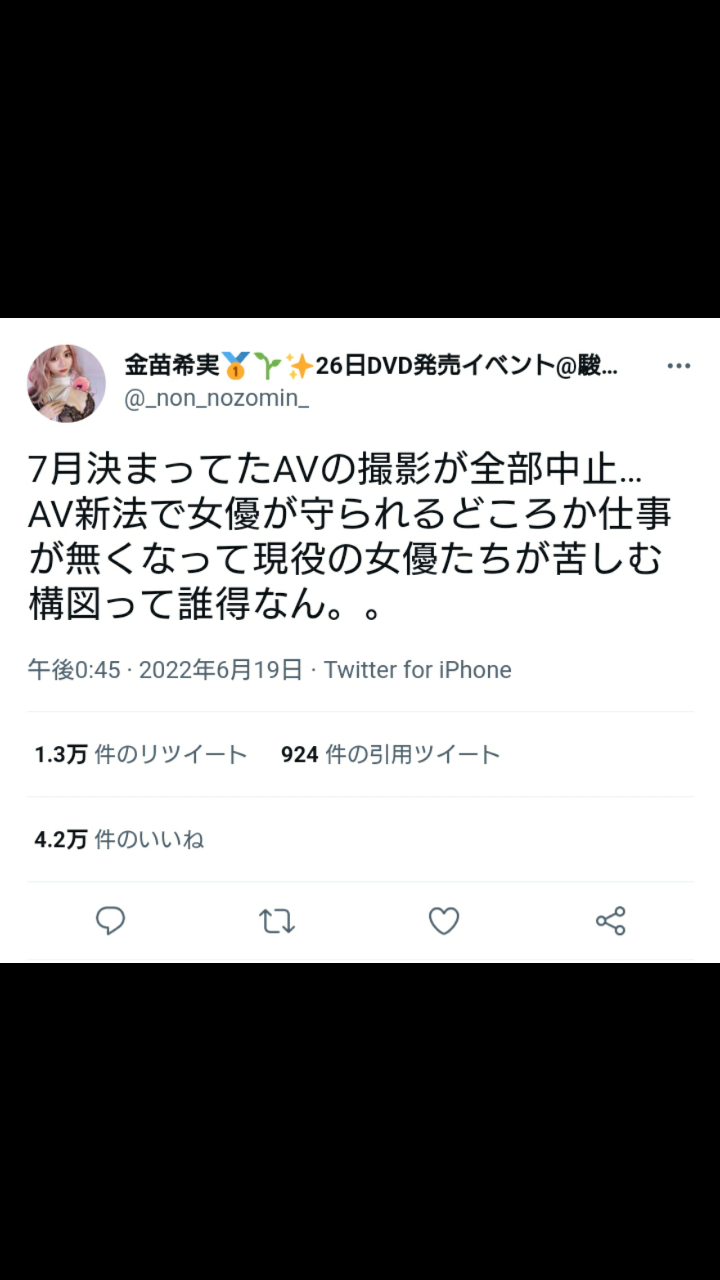Tap the sparkles emoji in name

[299, 365]
